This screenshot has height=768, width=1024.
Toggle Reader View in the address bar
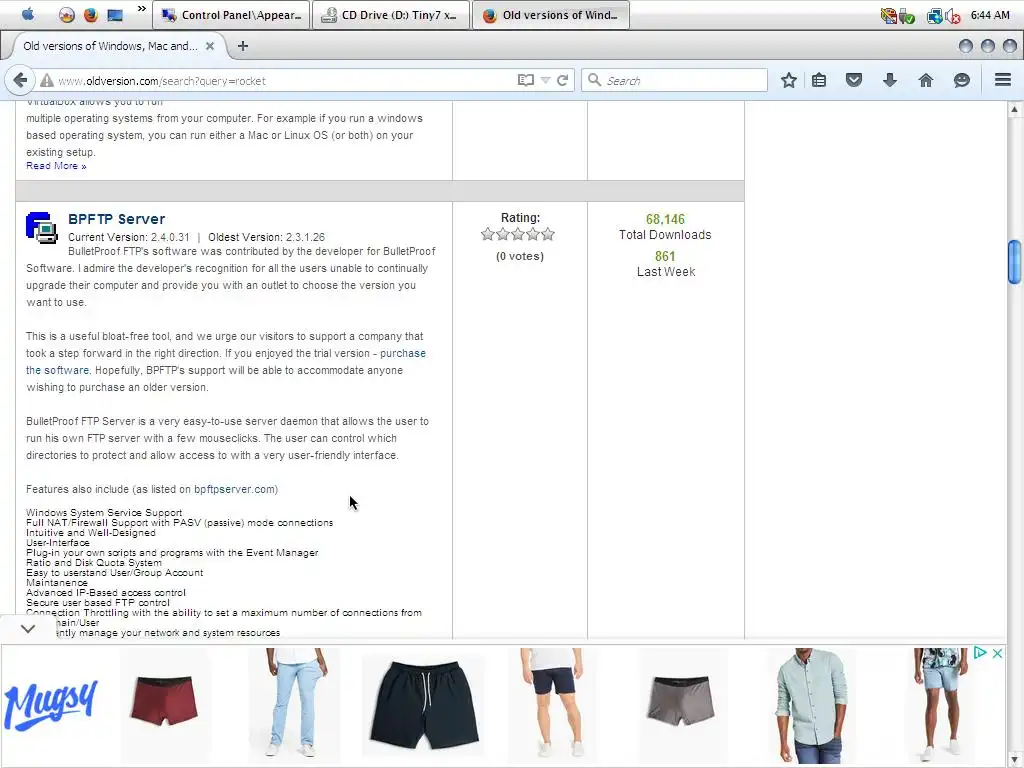coord(526,80)
